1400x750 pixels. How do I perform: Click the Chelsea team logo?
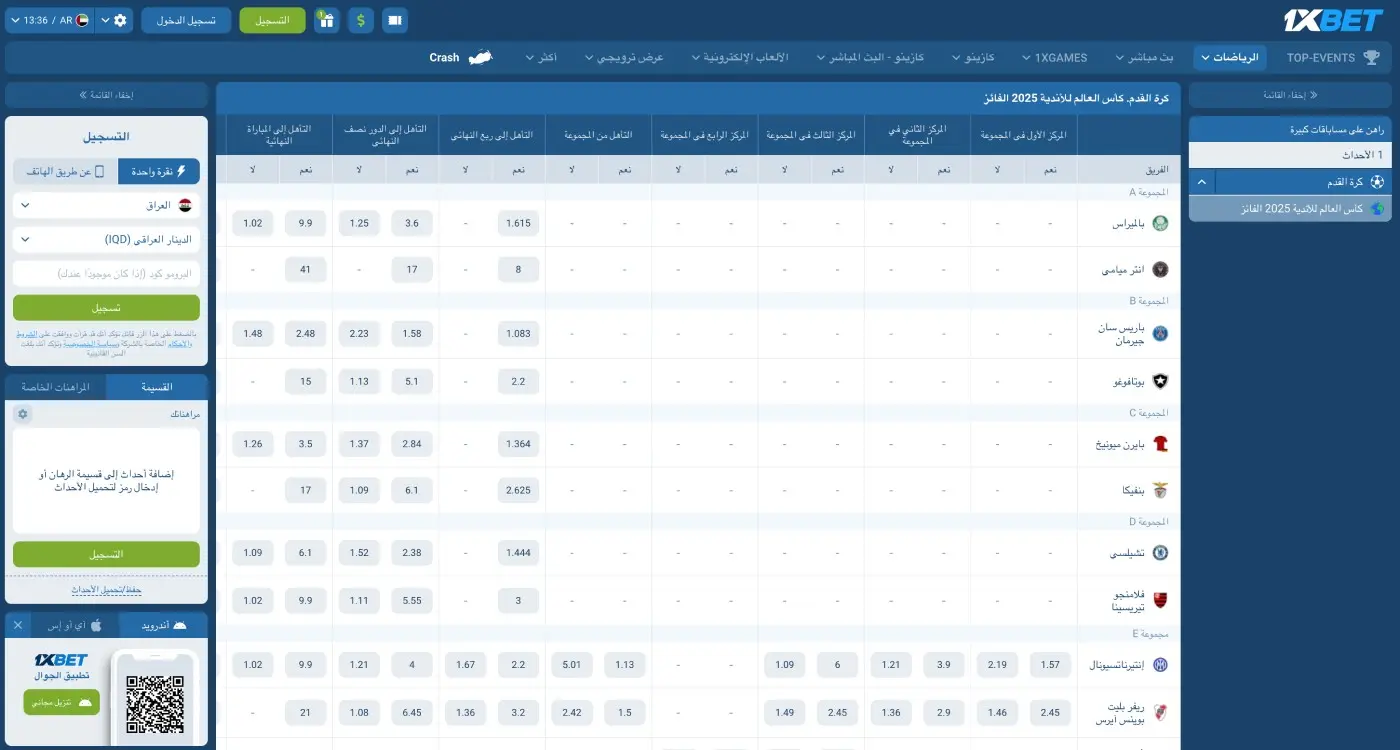point(1160,553)
